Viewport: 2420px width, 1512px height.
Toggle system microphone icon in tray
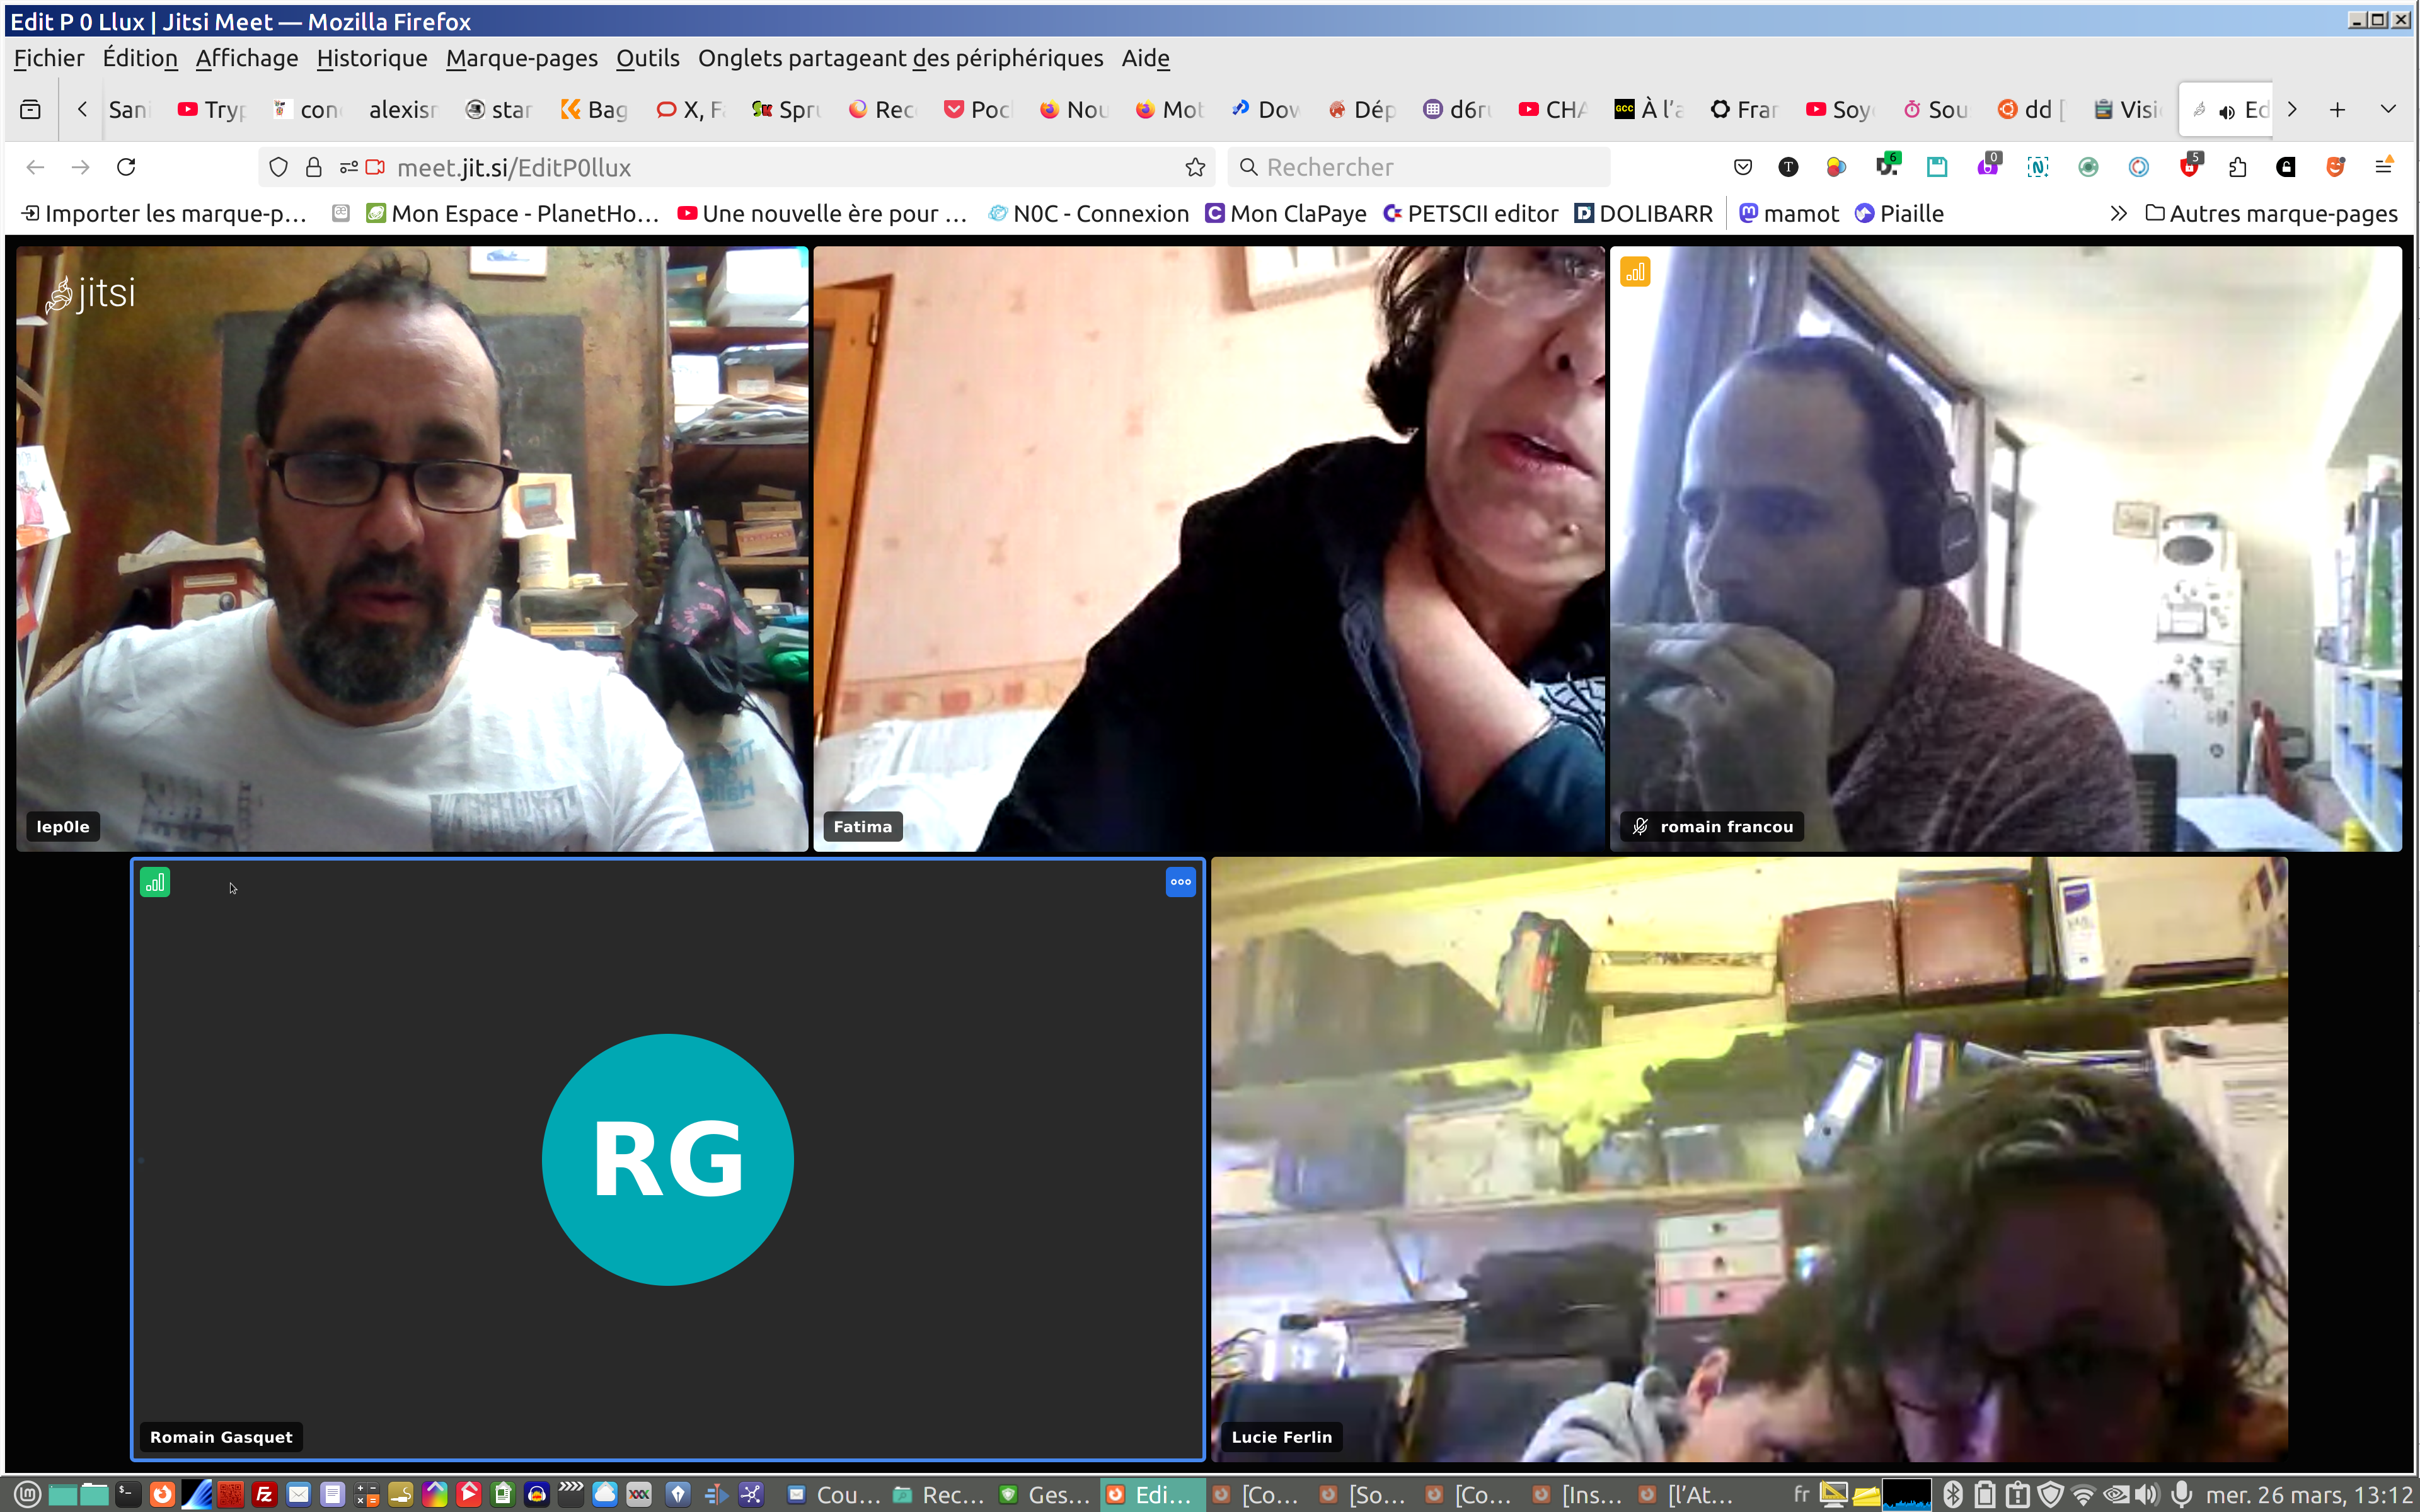coord(2182,1494)
